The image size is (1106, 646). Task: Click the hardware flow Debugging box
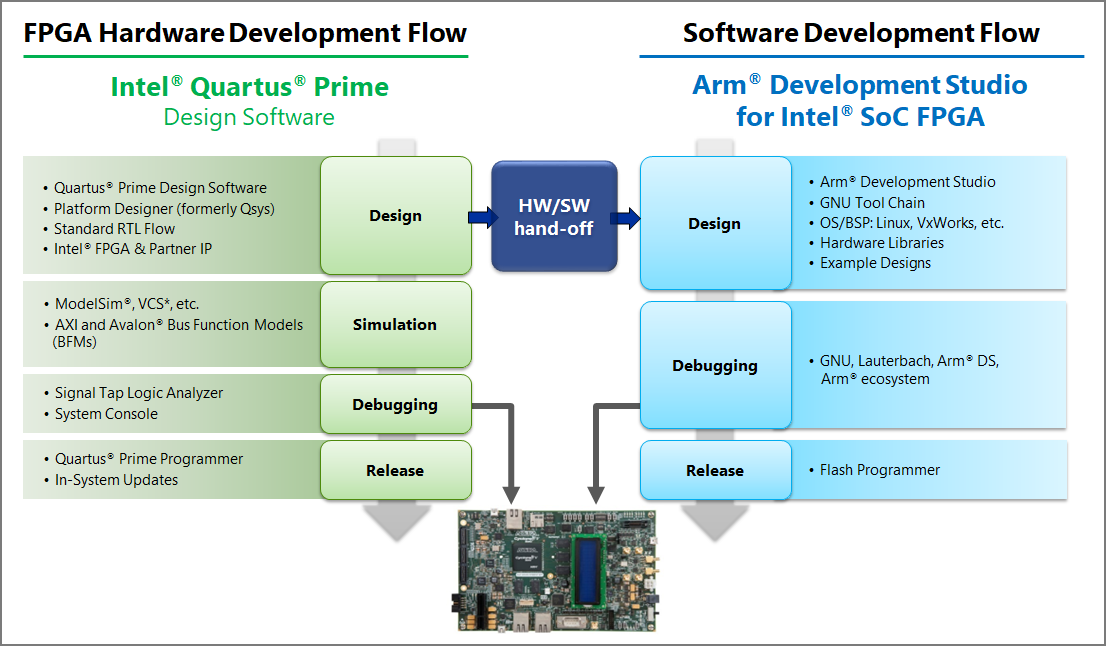pyautogui.click(x=396, y=404)
